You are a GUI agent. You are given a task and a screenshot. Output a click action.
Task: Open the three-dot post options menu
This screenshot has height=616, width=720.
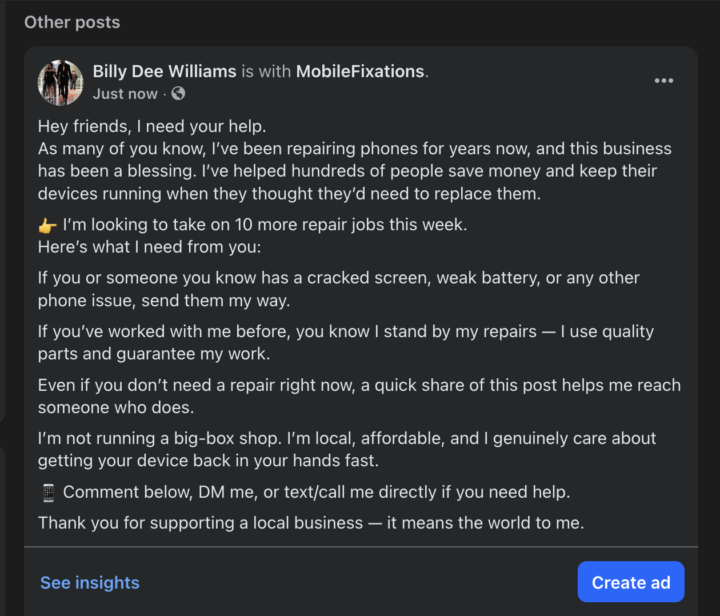pos(664,81)
